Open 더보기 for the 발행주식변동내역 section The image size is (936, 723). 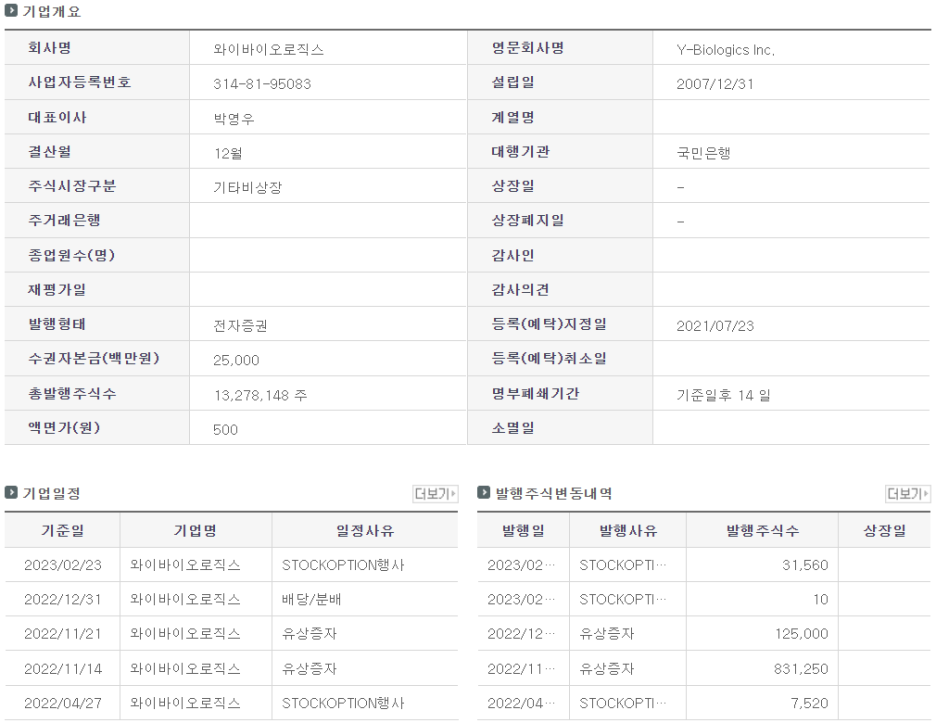[907, 494]
